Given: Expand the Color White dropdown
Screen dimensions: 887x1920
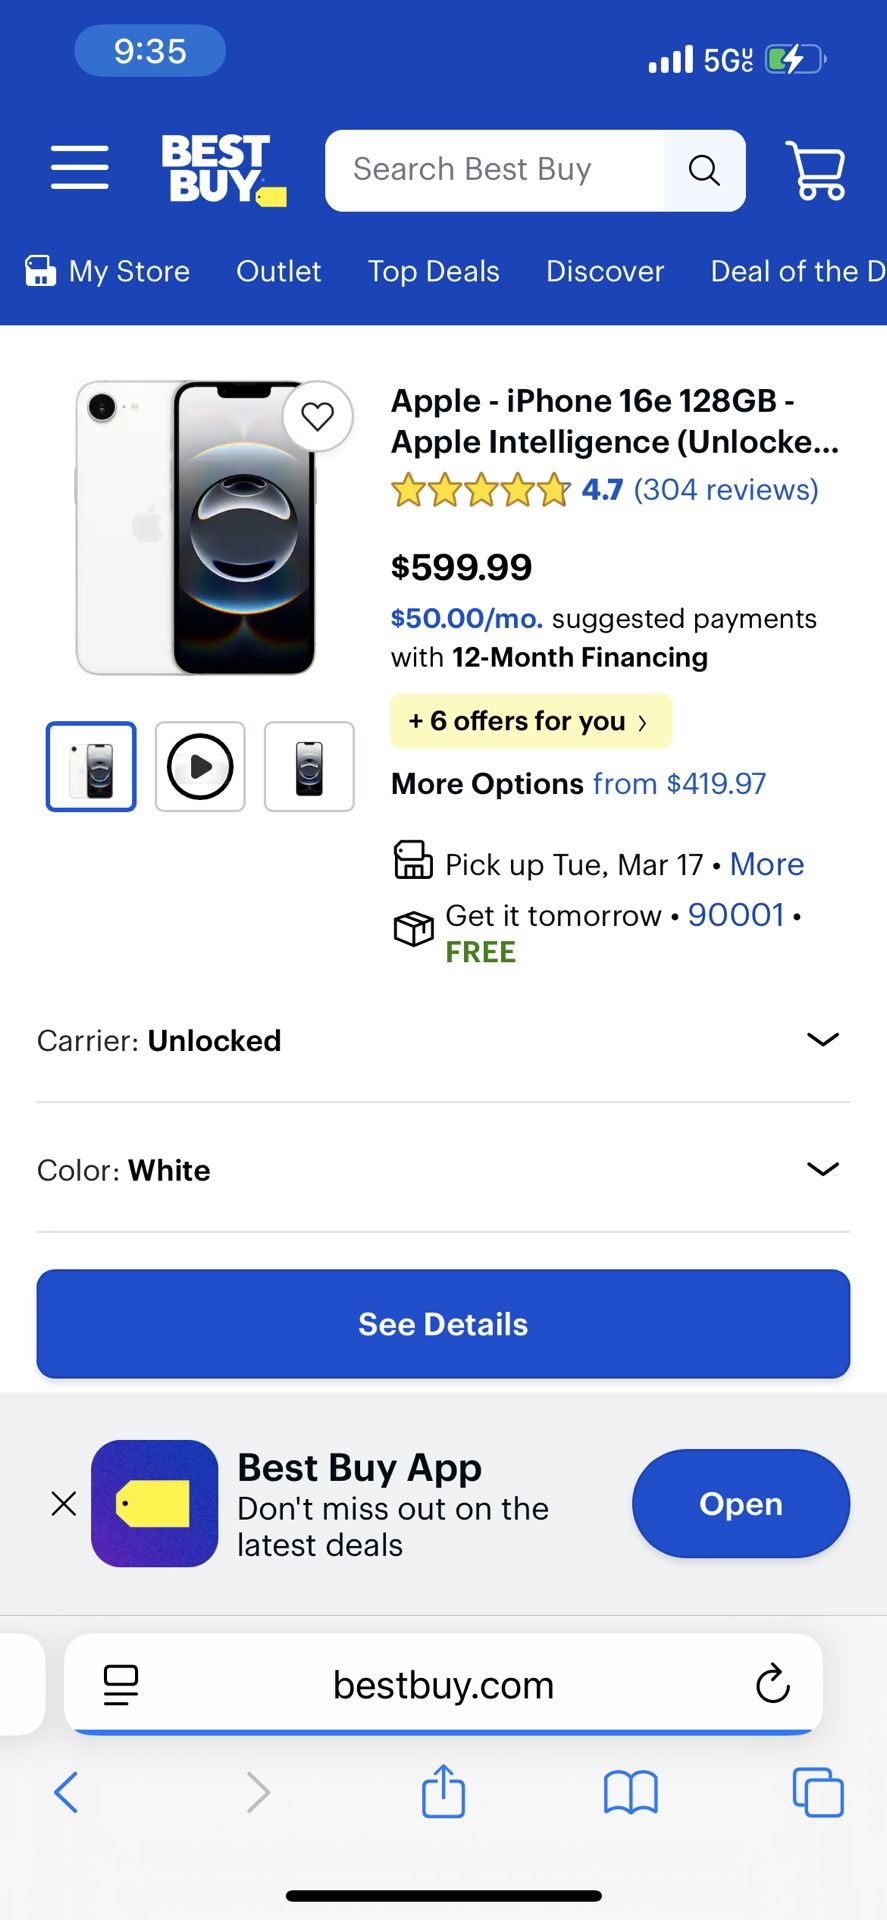Looking at the screenshot, I should (822, 1169).
